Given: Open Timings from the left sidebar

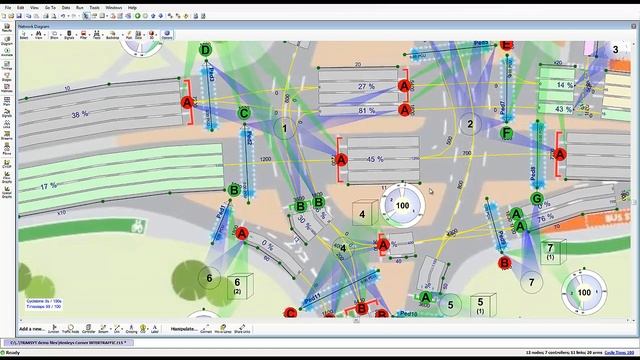Looking at the screenshot, I should tap(7, 64).
